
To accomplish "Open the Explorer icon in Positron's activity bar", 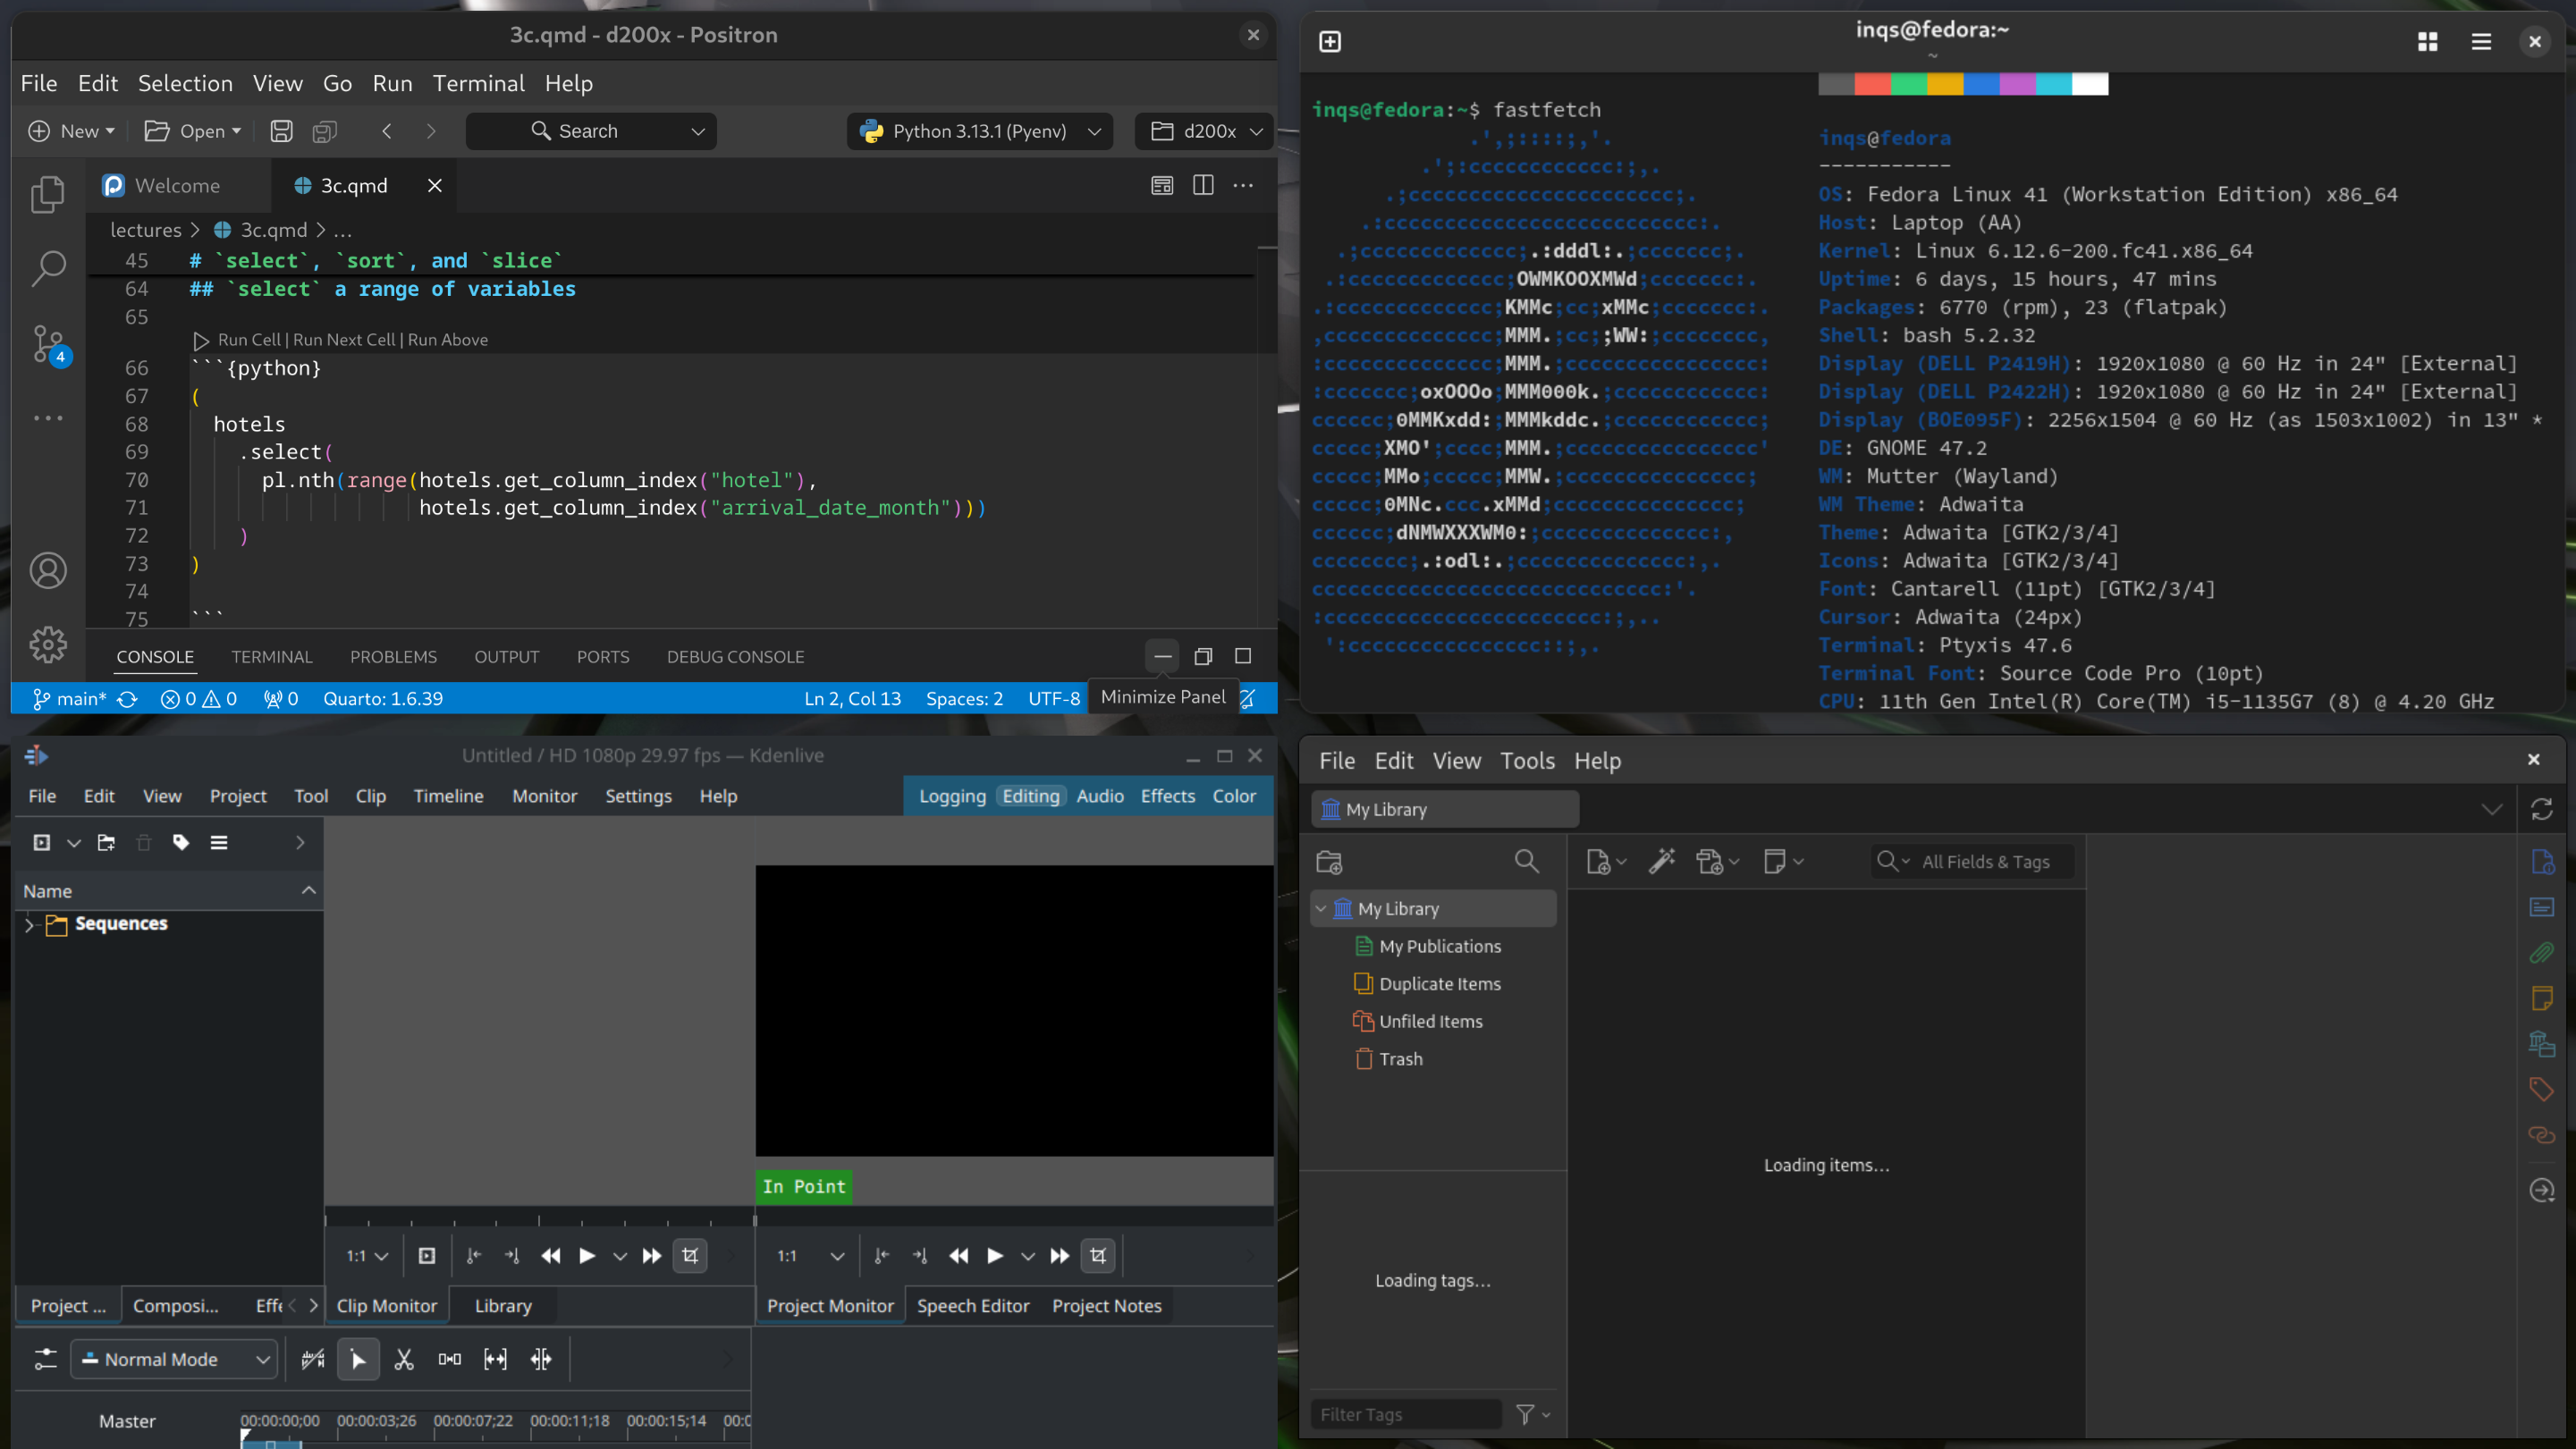I will 47,194.
